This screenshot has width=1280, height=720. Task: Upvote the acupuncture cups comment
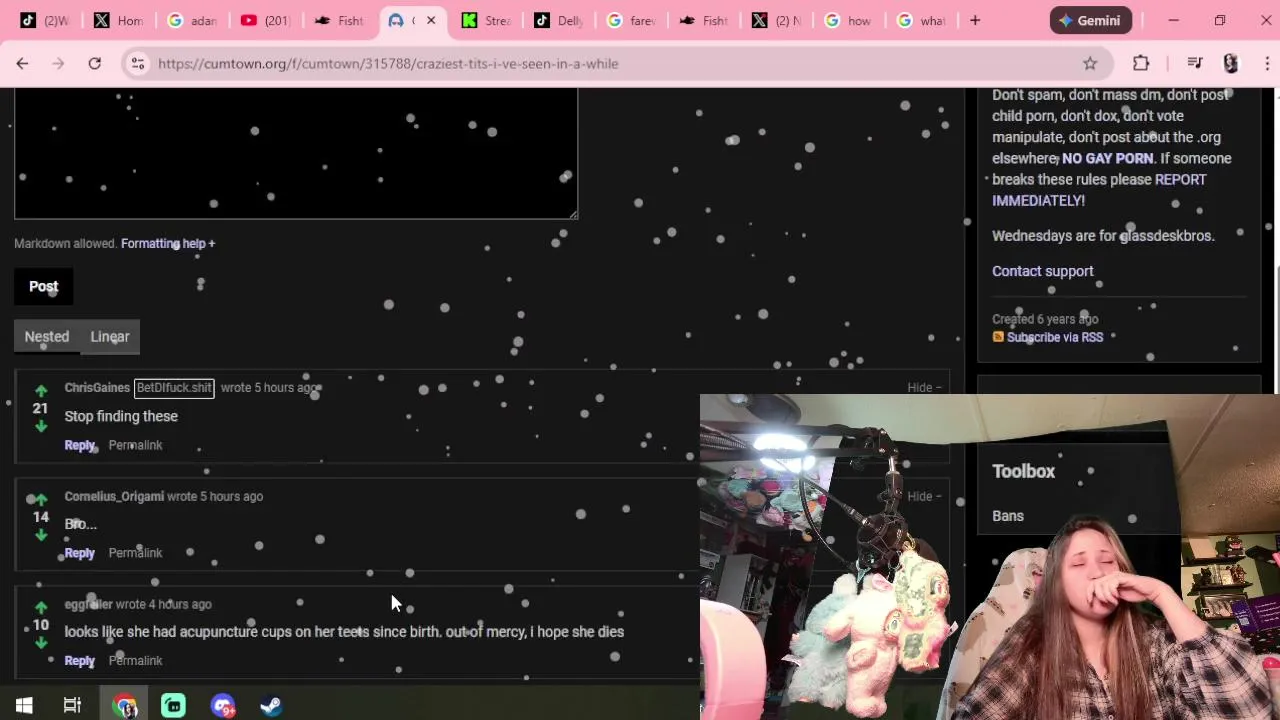tap(41, 607)
